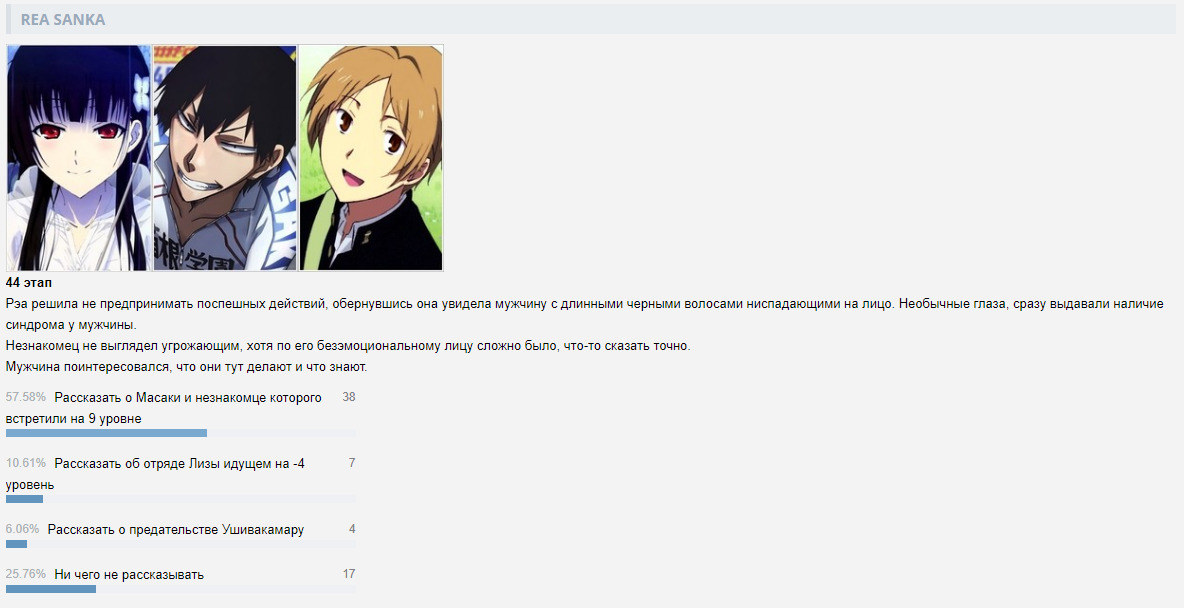Viewport: 1184px width, 608px height.
Task: Vote for 'Рассказать о предательстве Ушивакамару' option
Action: point(176,529)
